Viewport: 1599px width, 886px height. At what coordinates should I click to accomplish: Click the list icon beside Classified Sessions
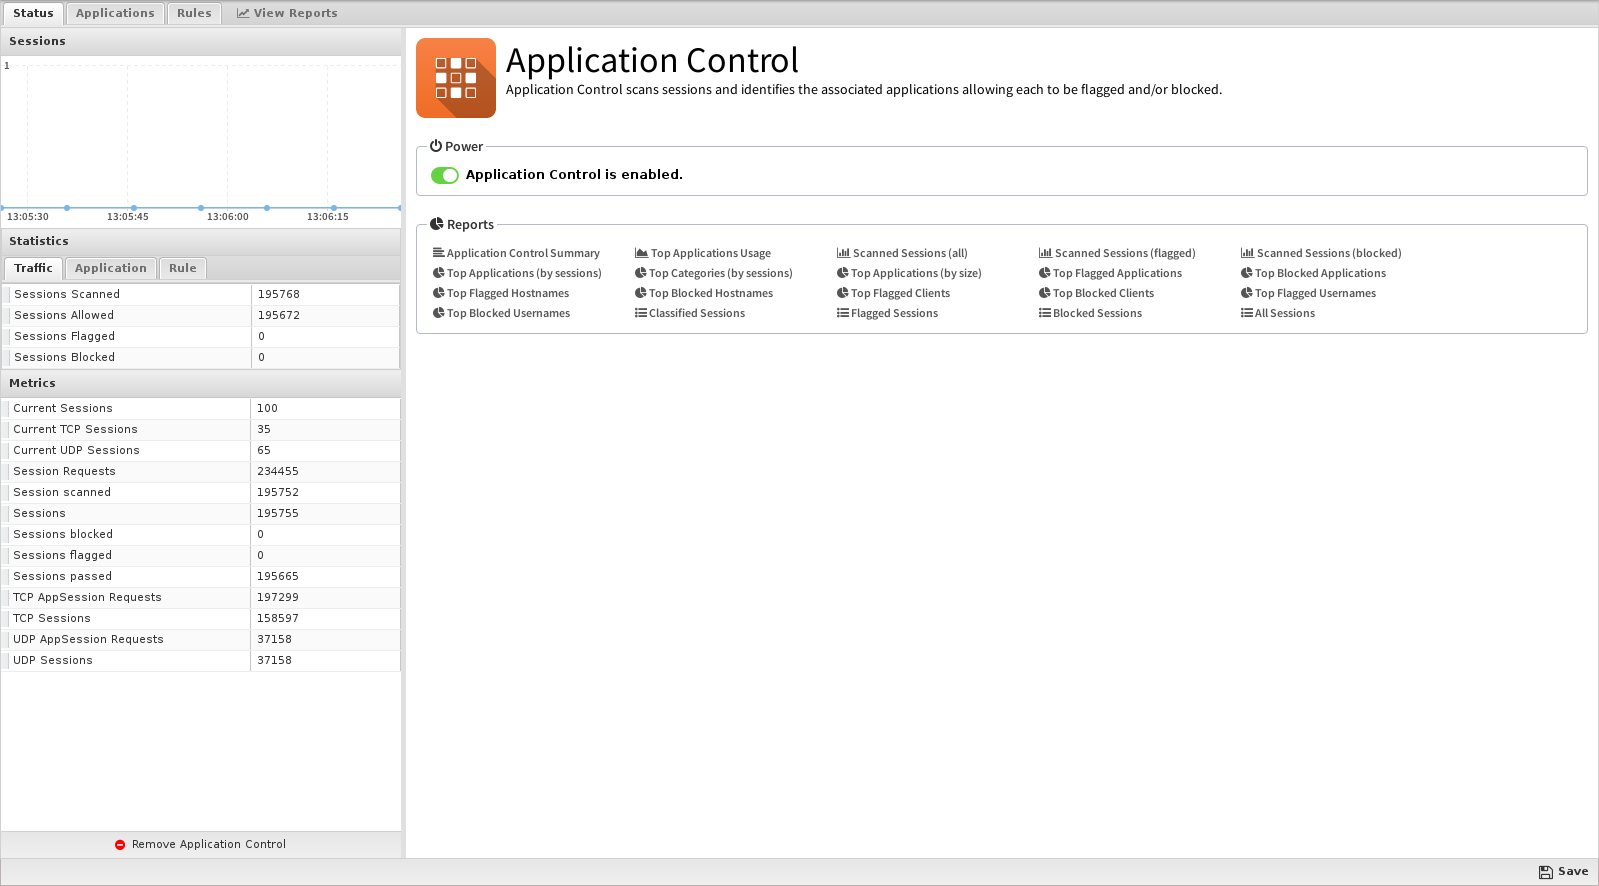click(x=640, y=313)
